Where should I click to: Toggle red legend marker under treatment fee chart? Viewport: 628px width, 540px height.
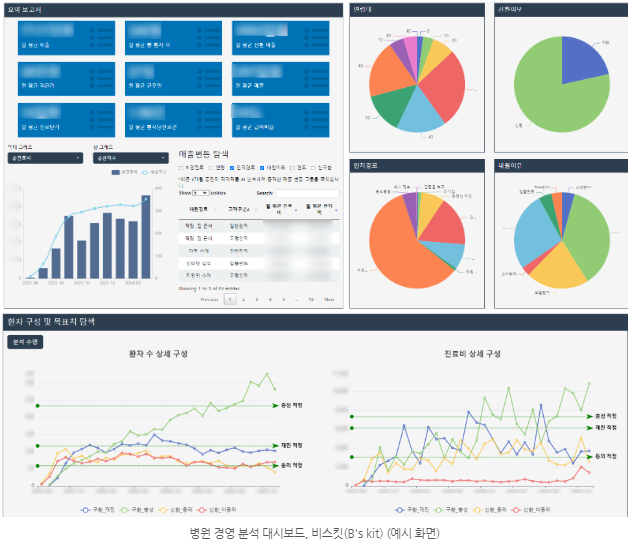click(x=516, y=510)
